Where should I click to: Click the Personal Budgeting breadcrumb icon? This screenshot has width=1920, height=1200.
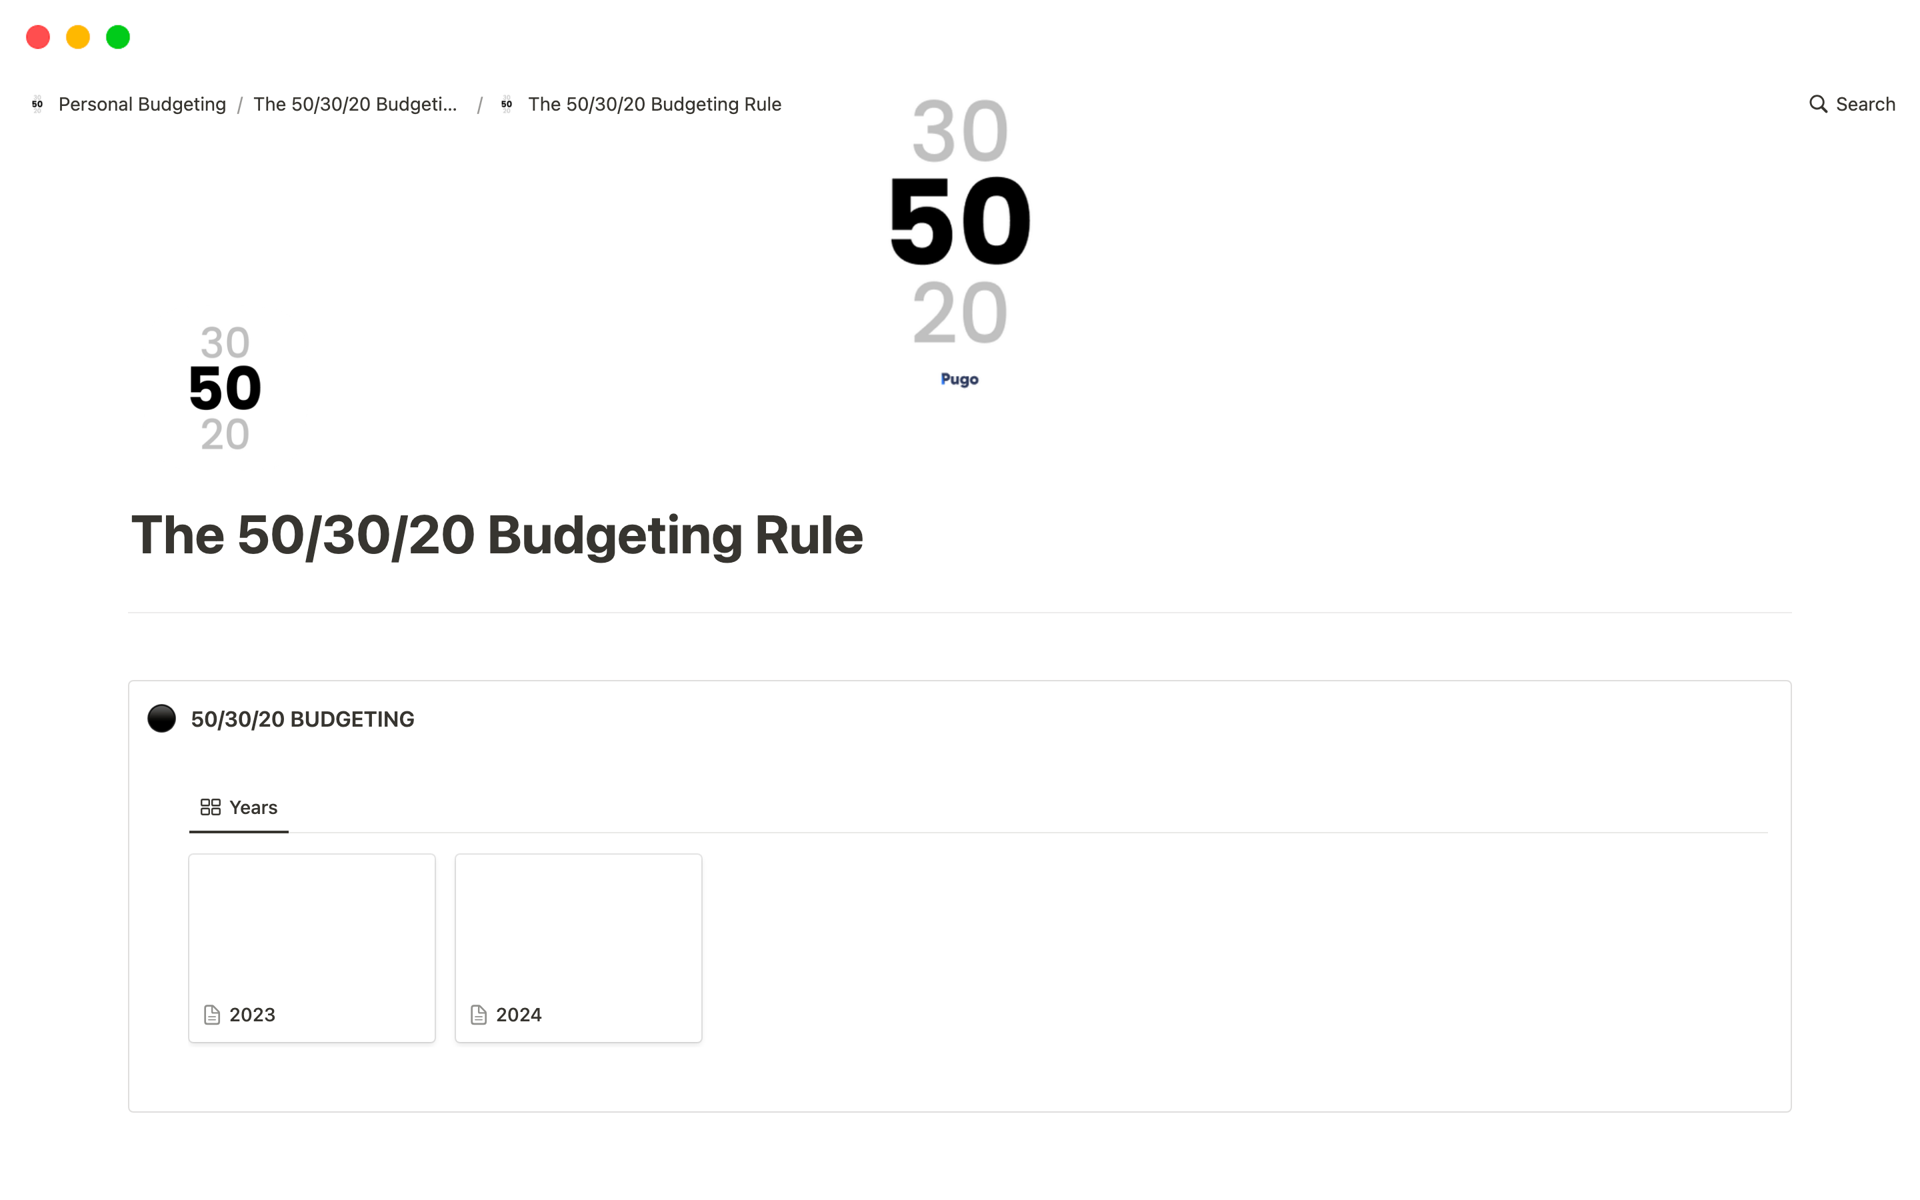click(37, 104)
